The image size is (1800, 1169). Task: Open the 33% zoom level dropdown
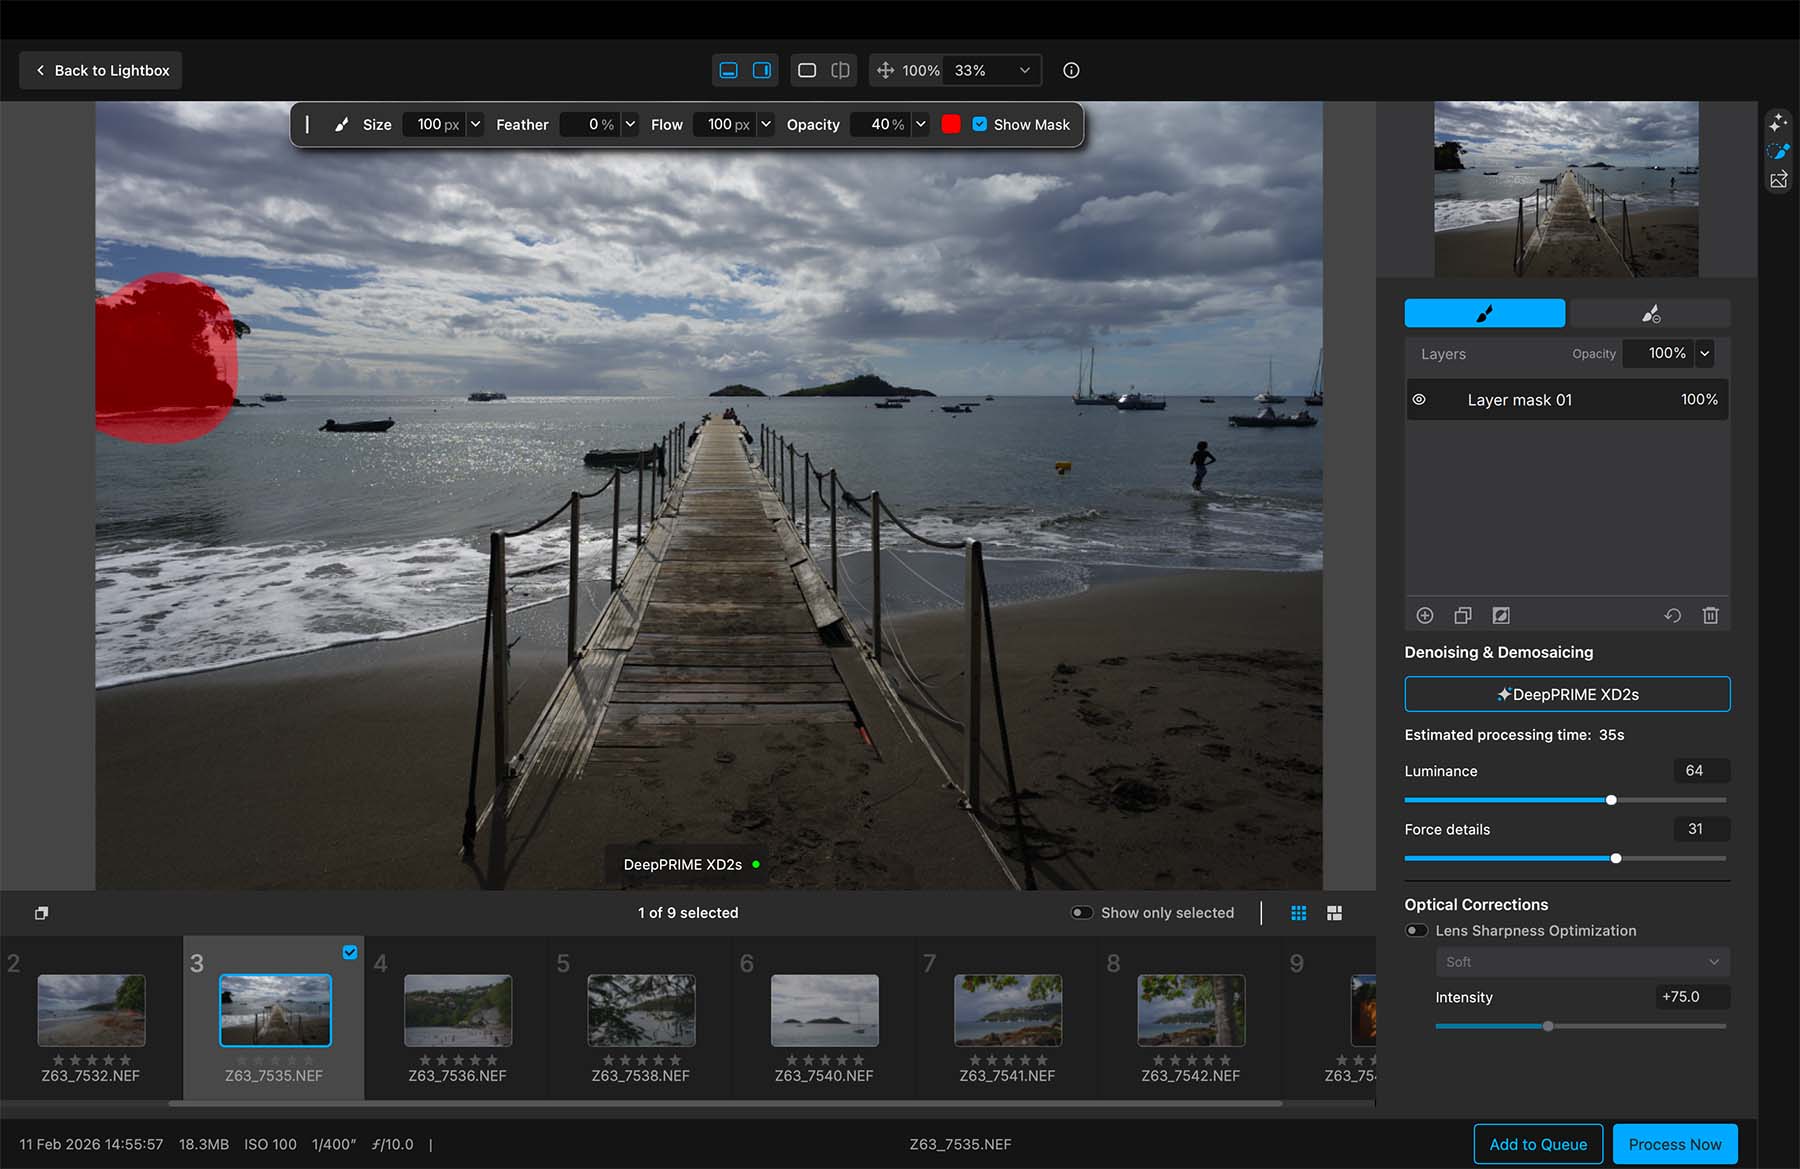(x=1024, y=70)
